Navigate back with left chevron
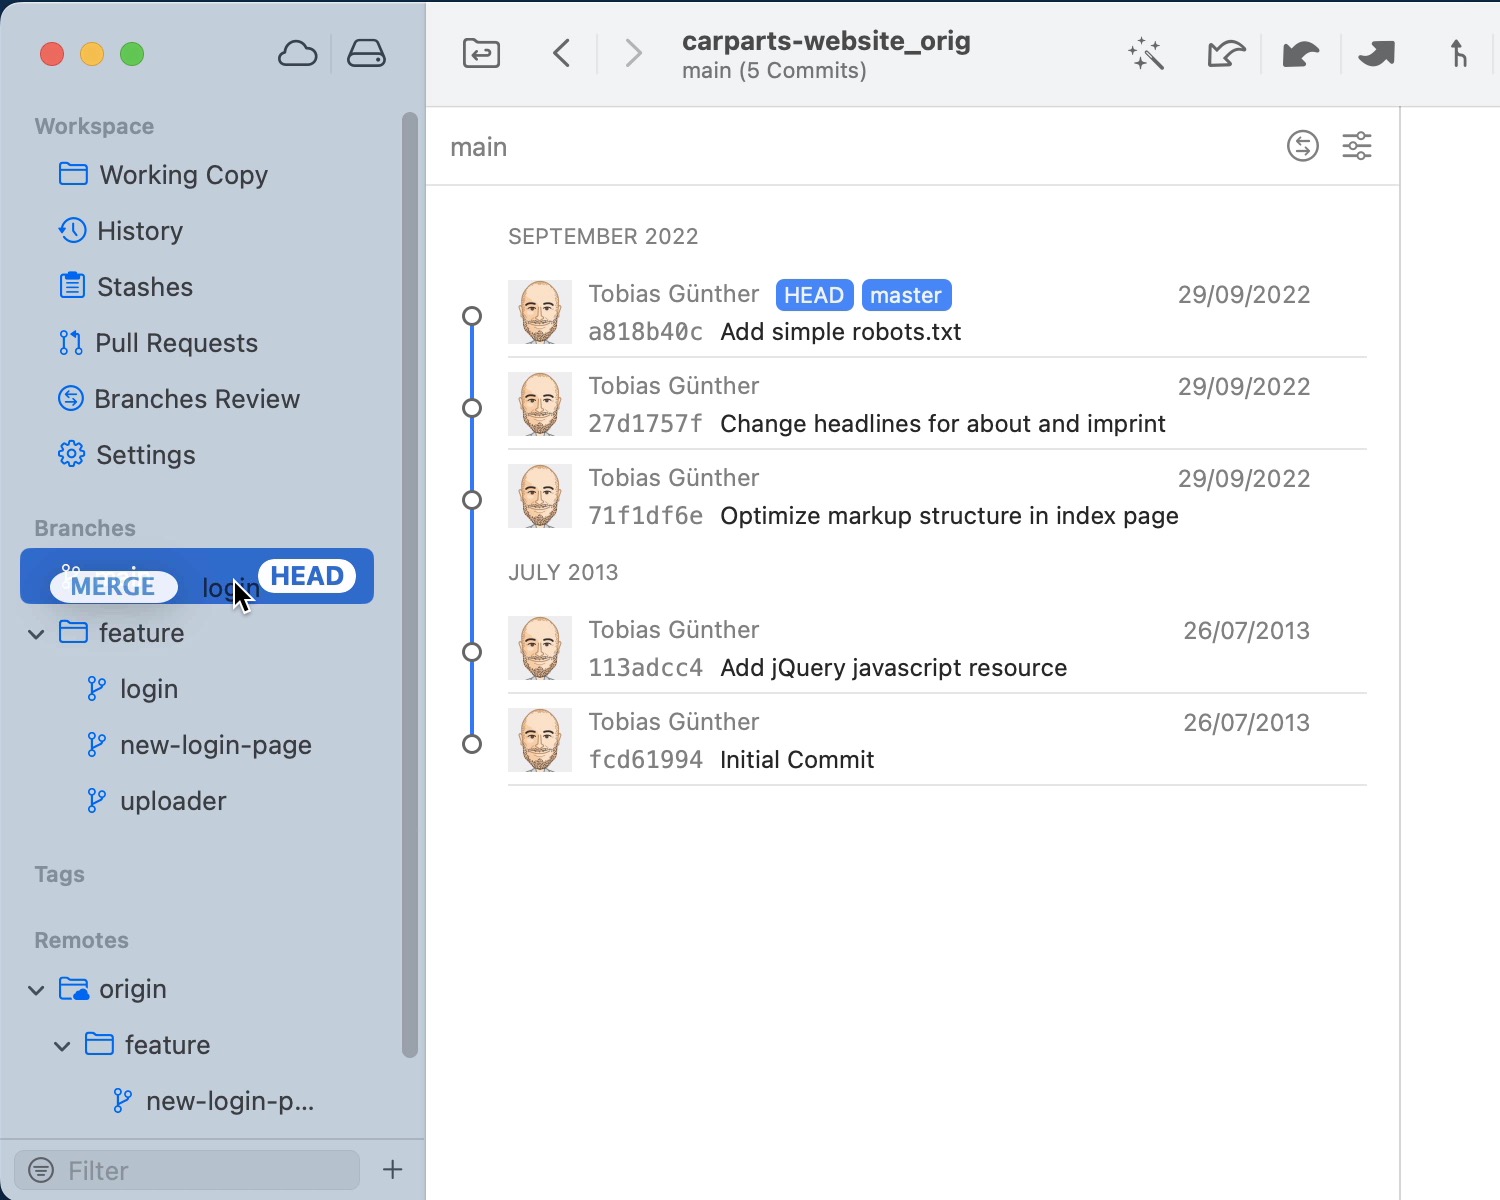The height and width of the screenshot is (1200, 1500). [x=562, y=54]
